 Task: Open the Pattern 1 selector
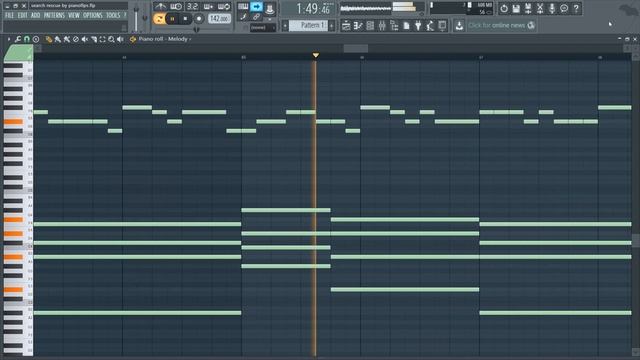point(309,26)
